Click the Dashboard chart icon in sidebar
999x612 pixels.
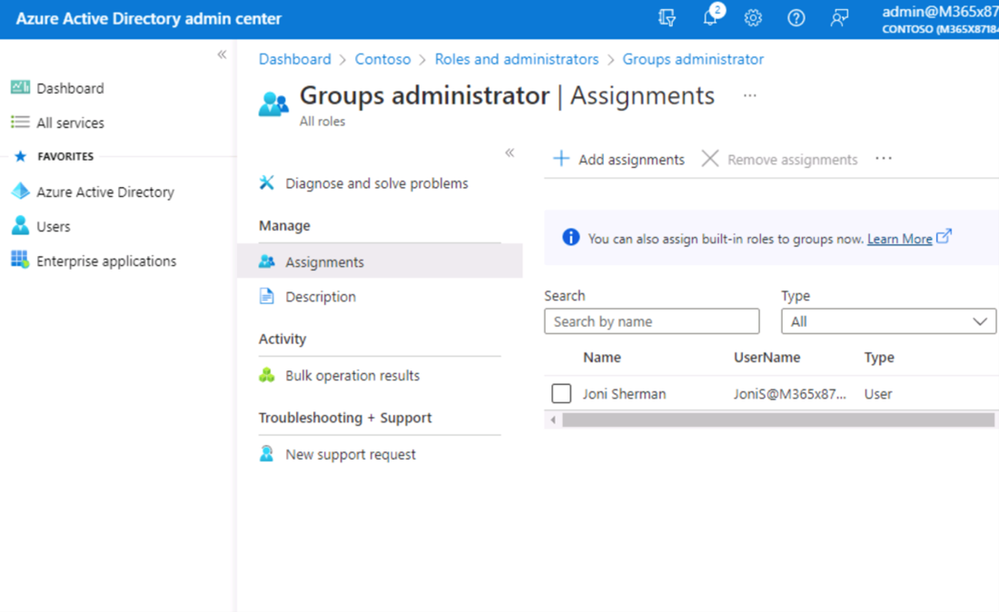coord(20,87)
